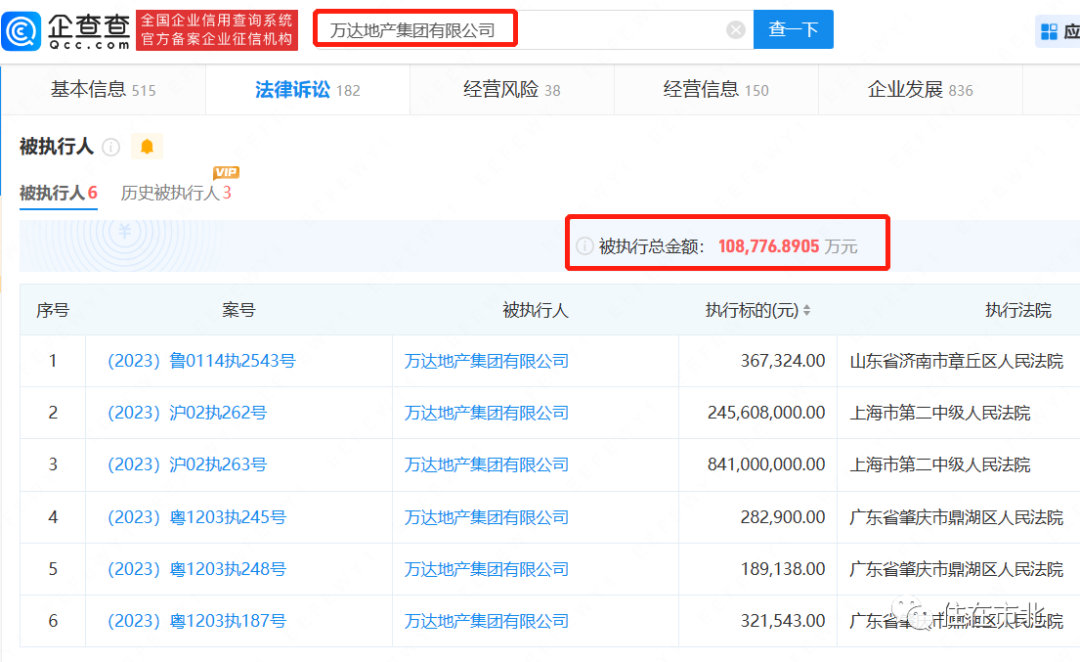This screenshot has height=662, width=1080.
Task: Click 上海市第二中级人民法院 in row 2
Action: click(x=940, y=413)
